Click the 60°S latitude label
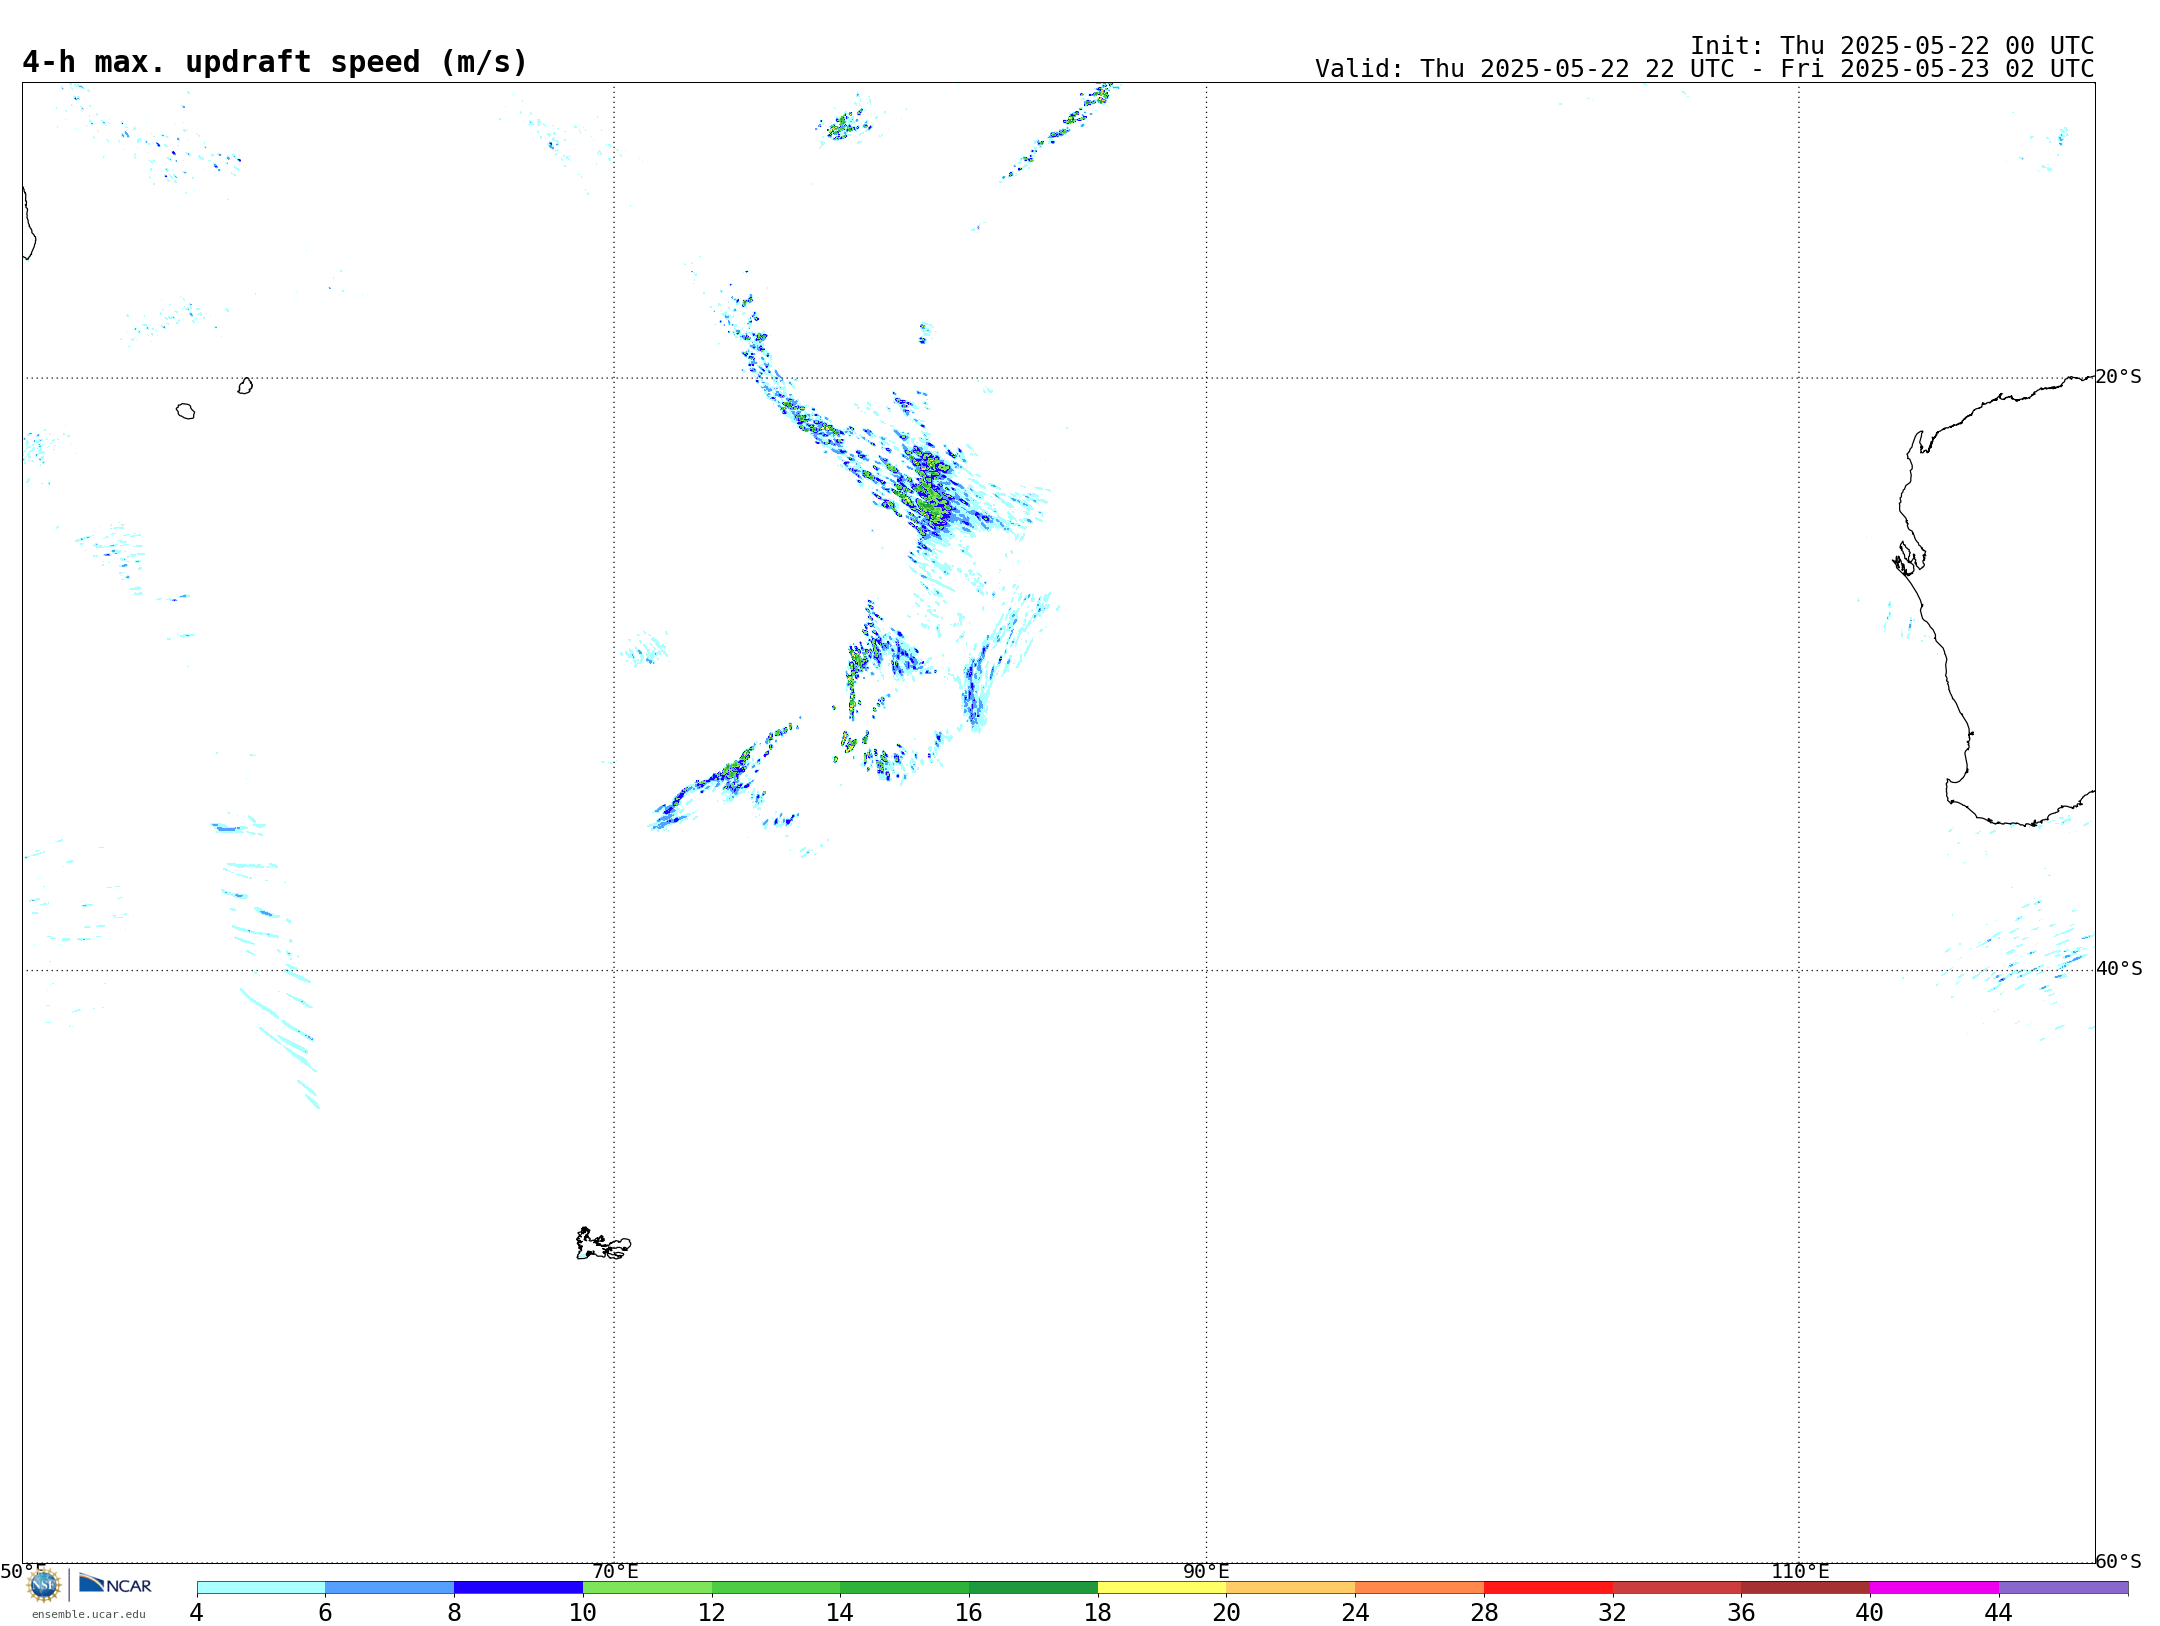The width and height of the screenshot is (2160, 1626). pyautogui.click(x=2119, y=1561)
